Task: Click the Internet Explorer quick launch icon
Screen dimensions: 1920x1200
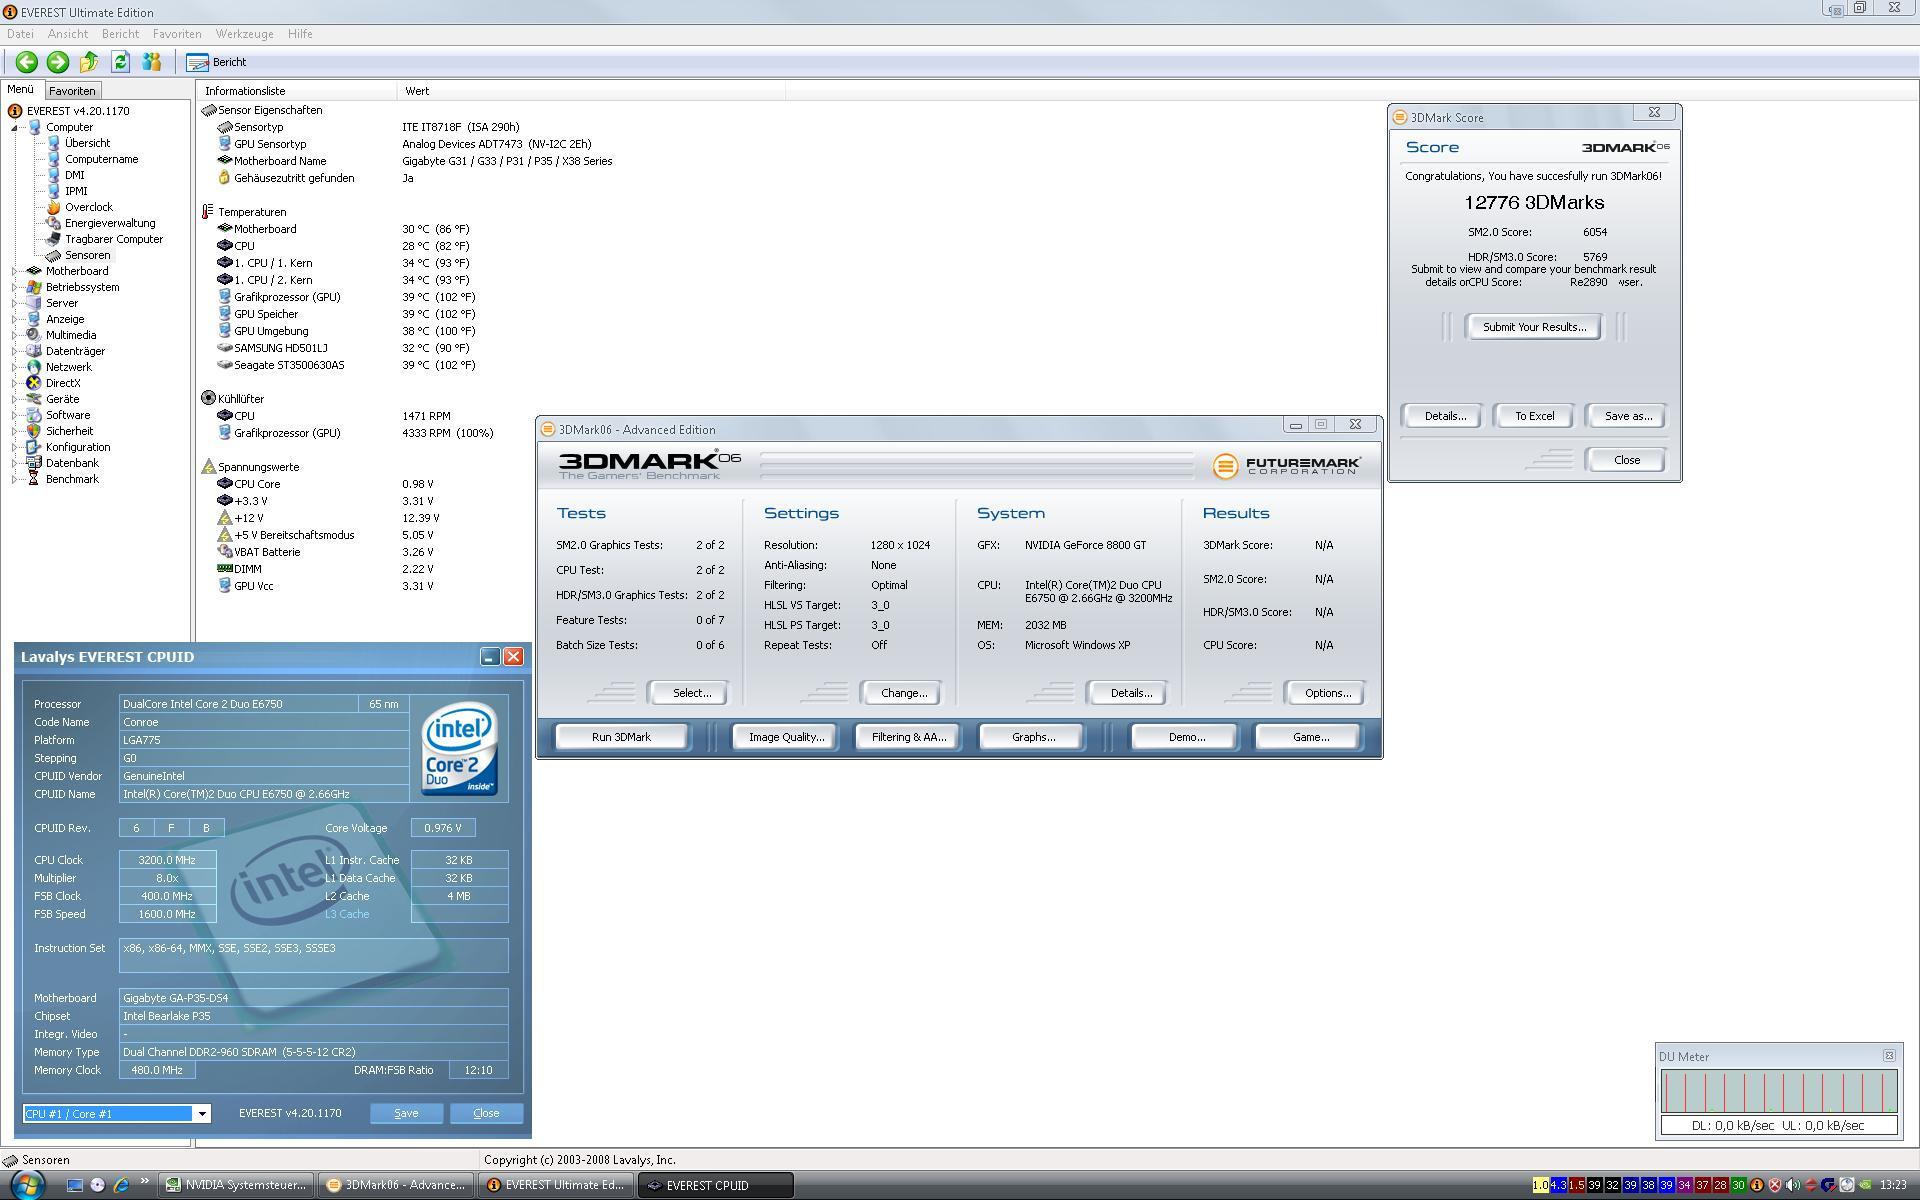Action: (x=121, y=1185)
